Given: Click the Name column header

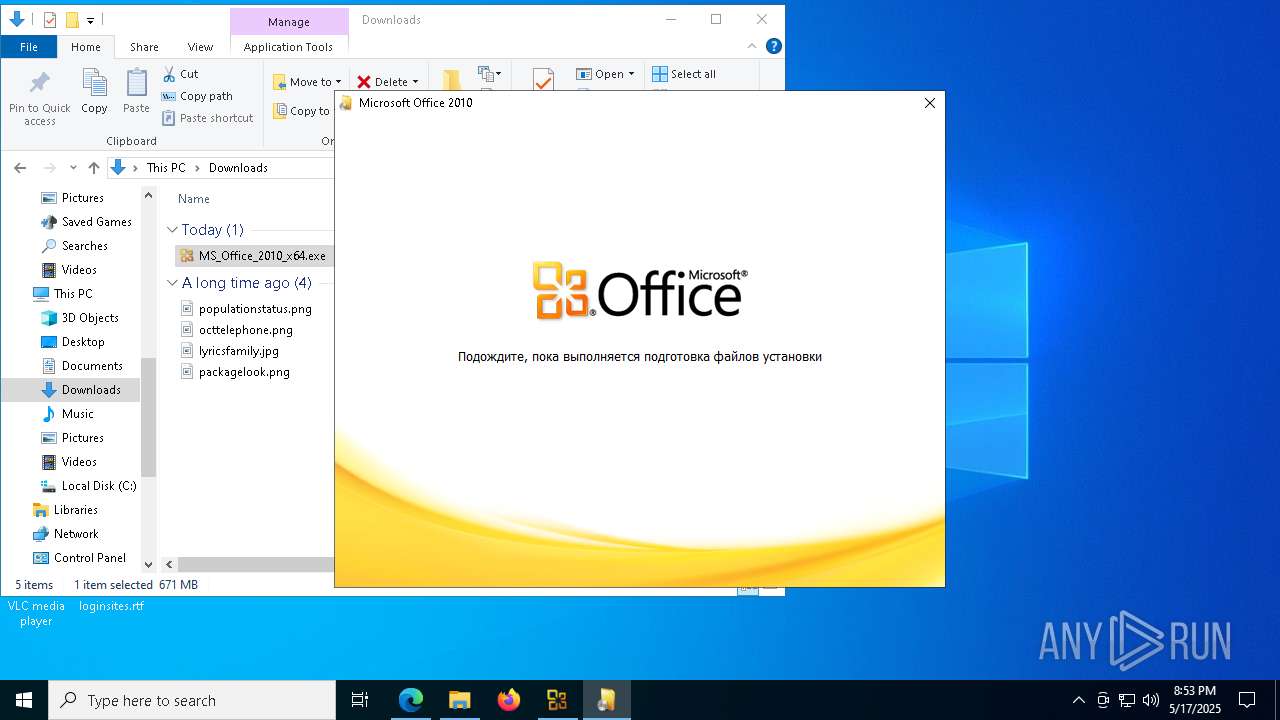Looking at the screenshot, I should coord(194,199).
